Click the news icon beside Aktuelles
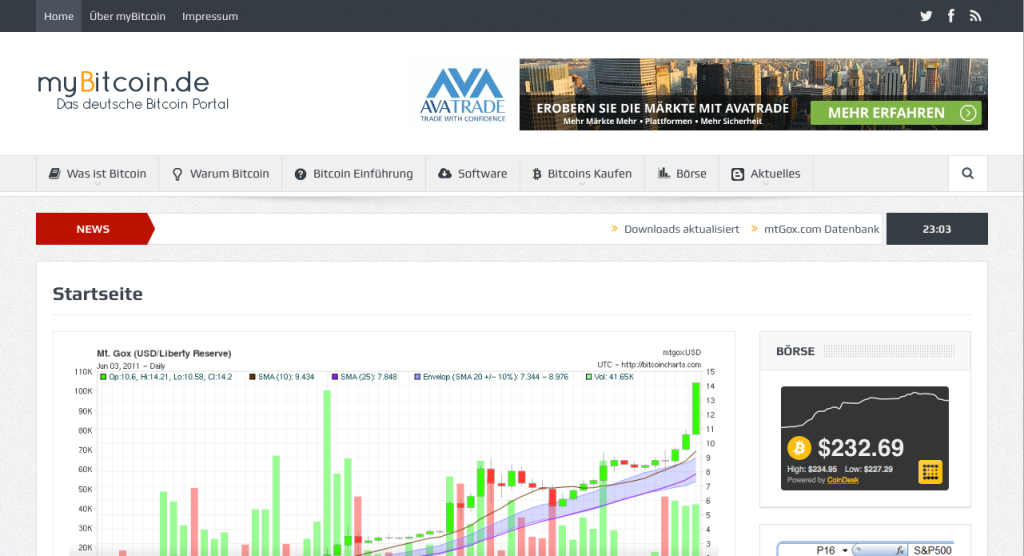Screen dimensions: 1024x556 pos(737,174)
